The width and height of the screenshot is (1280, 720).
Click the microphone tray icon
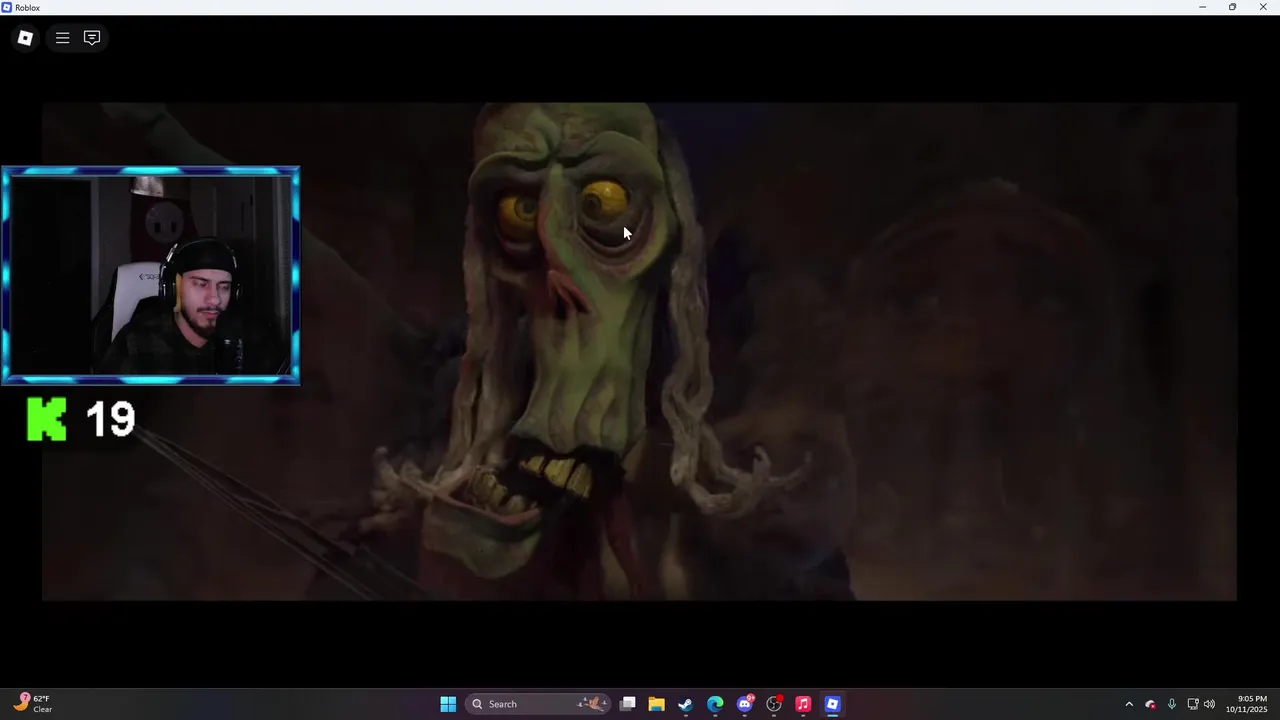click(1171, 704)
